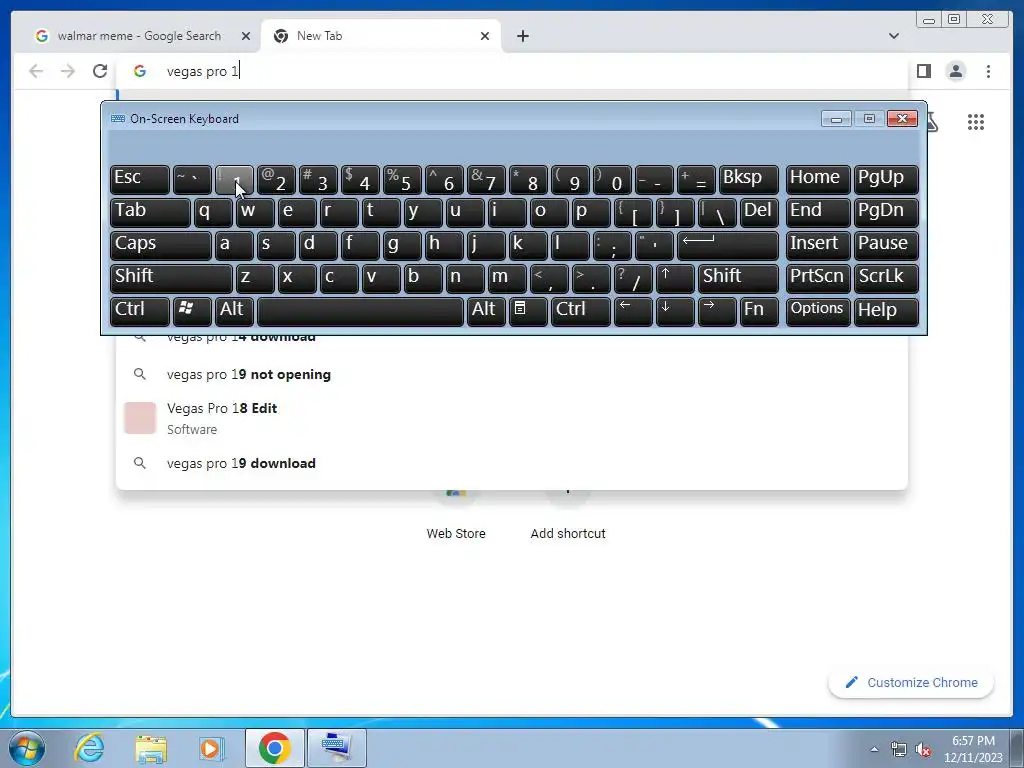Click the left arrow key on keyboard
This screenshot has width=1024, height=768.
pos(633,312)
